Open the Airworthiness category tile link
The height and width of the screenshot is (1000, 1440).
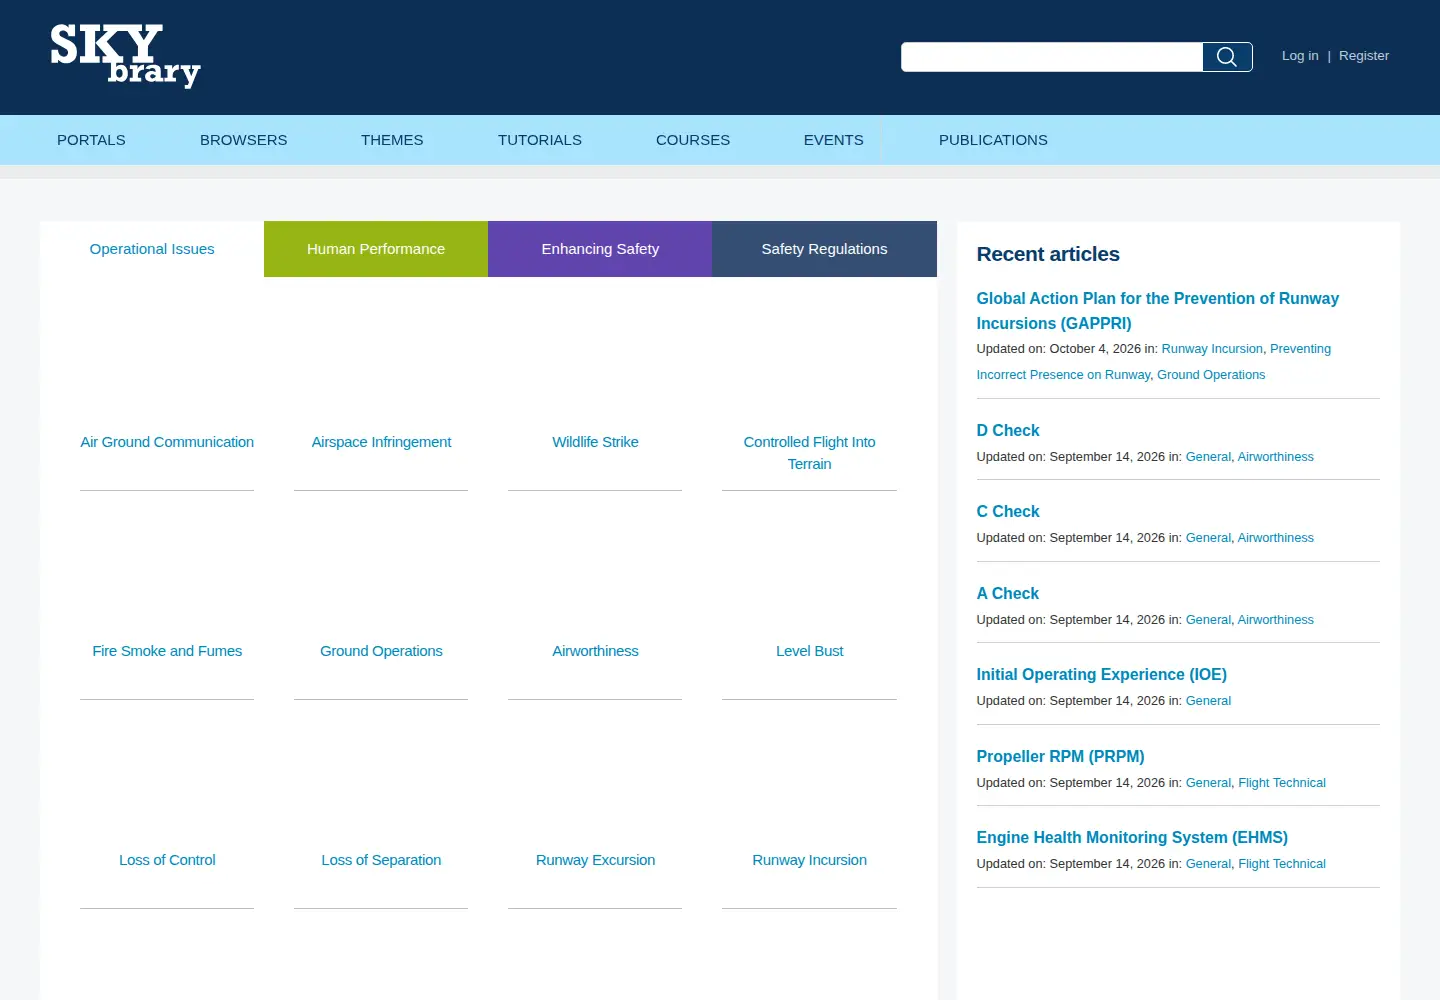[595, 651]
